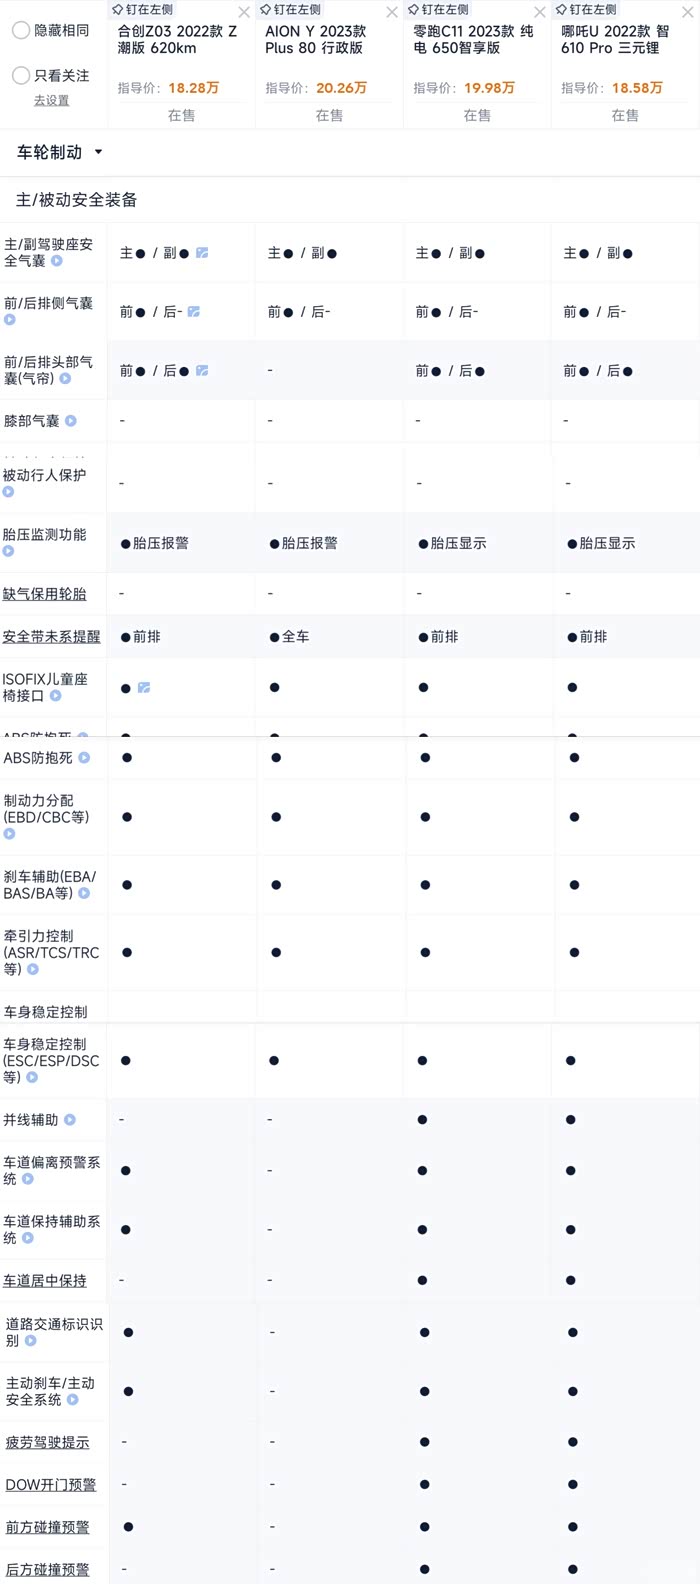Viewport: 700px width, 1584px height.
Task: Open the 零跑C11 2023款 car title
Action: [473, 39]
